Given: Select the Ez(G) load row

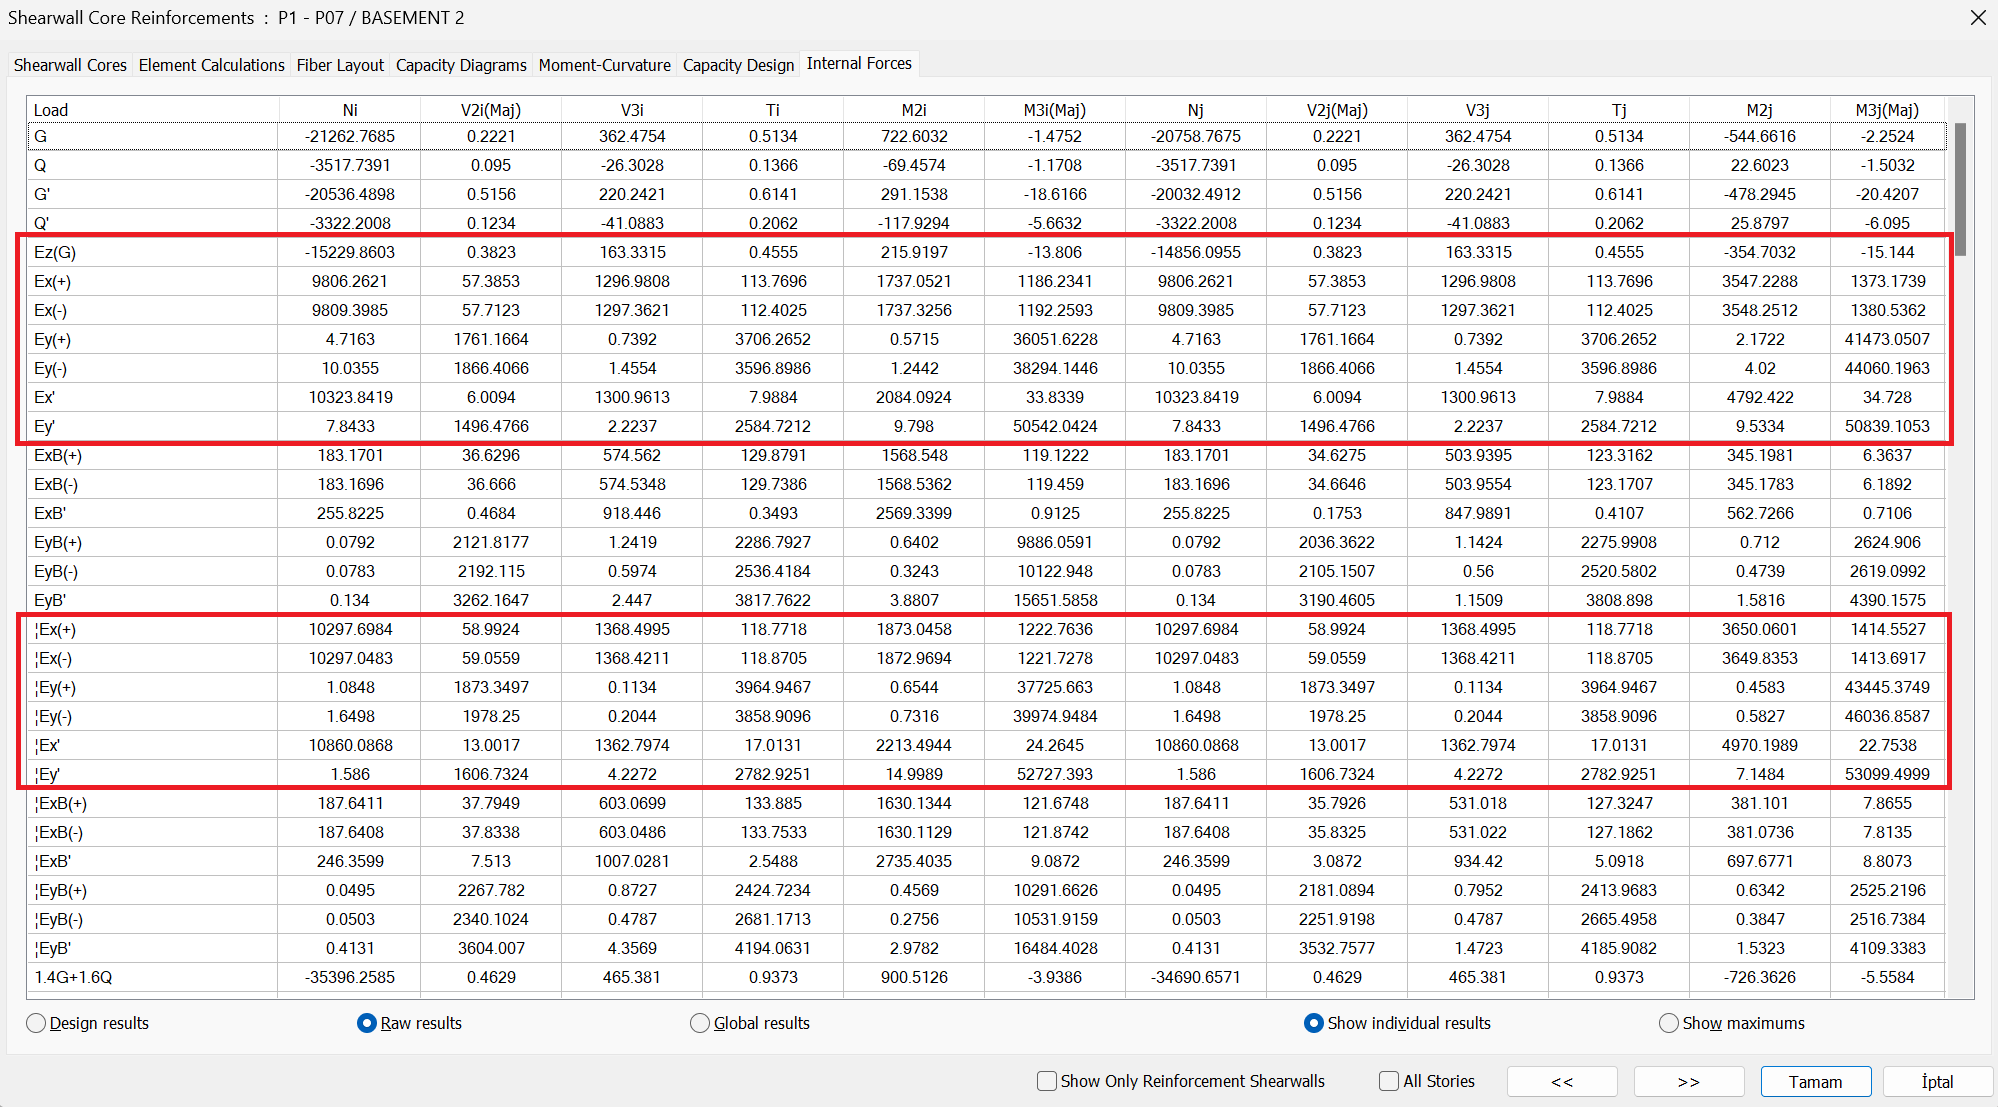Looking at the screenshot, I should [55, 253].
